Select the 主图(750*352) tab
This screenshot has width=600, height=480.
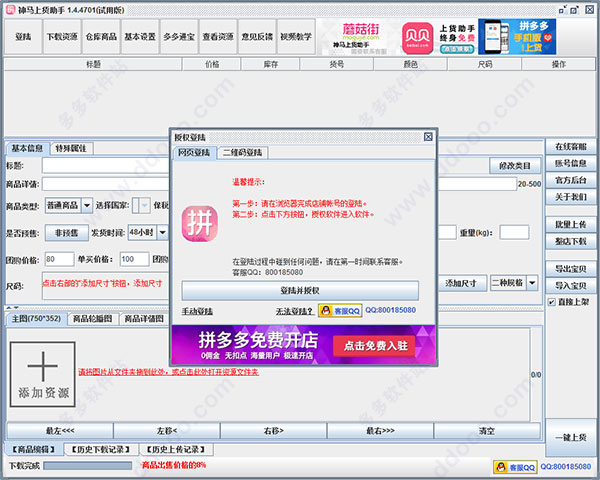tap(36, 318)
